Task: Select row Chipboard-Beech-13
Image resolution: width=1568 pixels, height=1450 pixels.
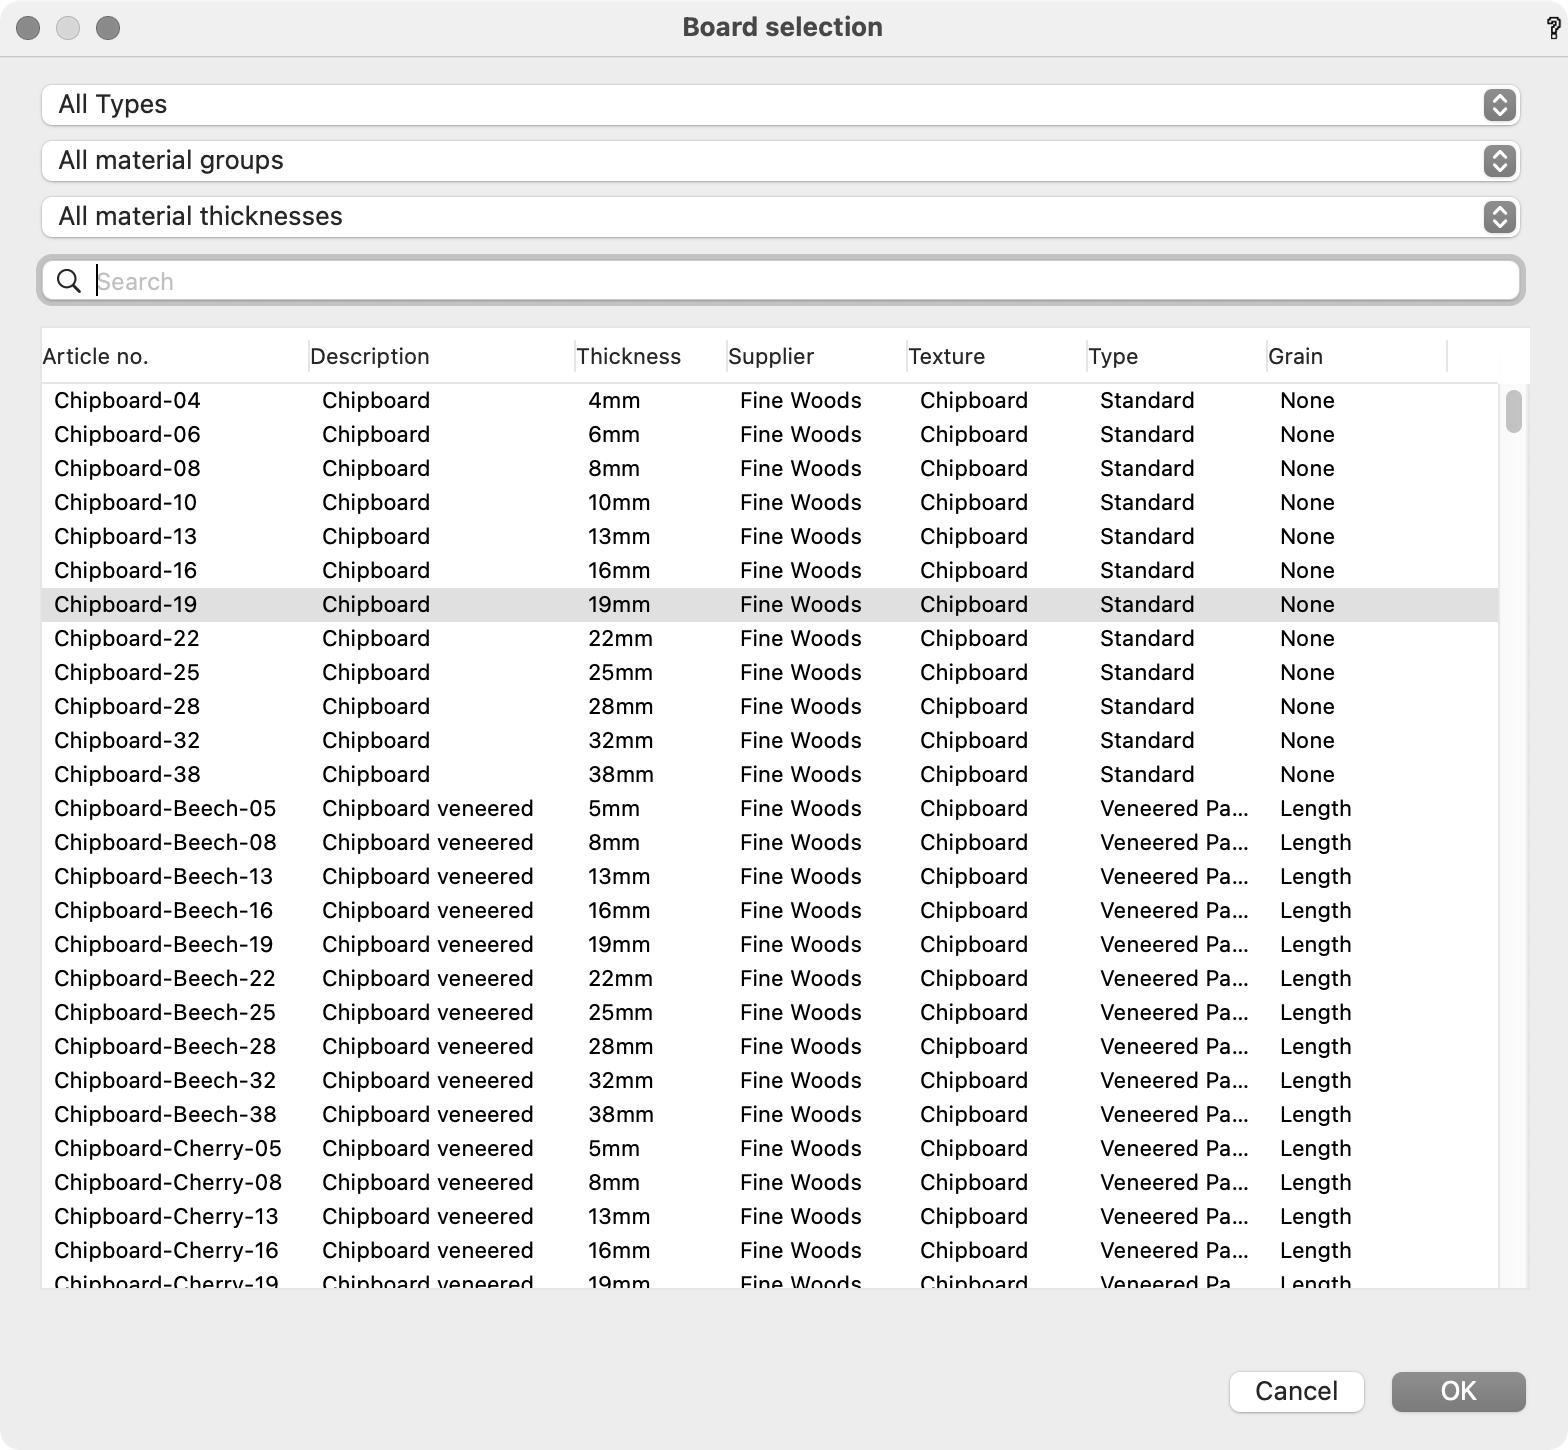Action: pos(770,877)
